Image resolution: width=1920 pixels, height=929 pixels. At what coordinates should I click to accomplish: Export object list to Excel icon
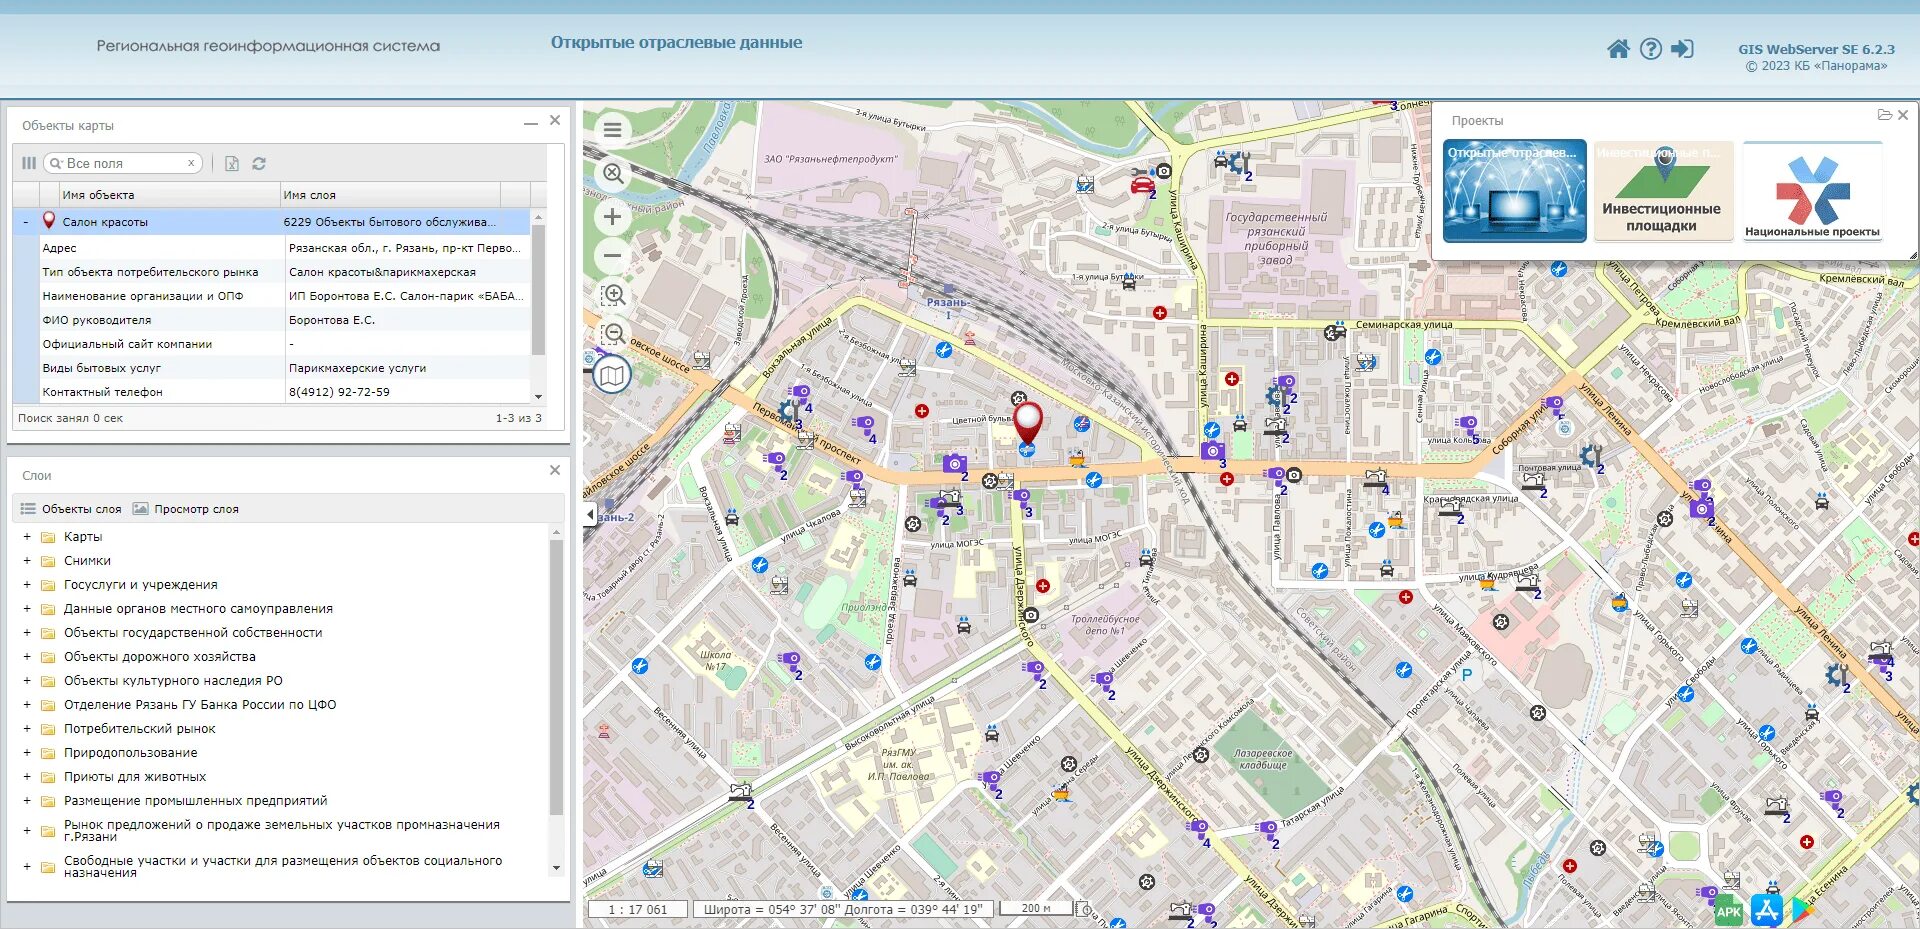(x=232, y=163)
